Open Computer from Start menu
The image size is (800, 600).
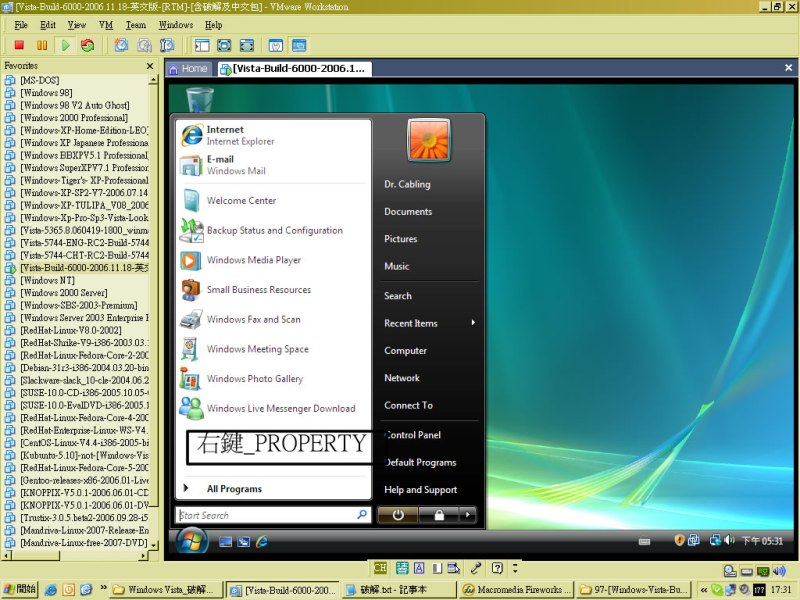406,351
